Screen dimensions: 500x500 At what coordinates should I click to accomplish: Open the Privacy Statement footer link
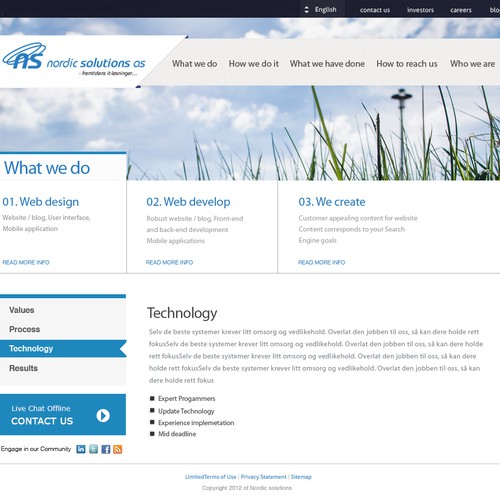(x=263, y=477)
